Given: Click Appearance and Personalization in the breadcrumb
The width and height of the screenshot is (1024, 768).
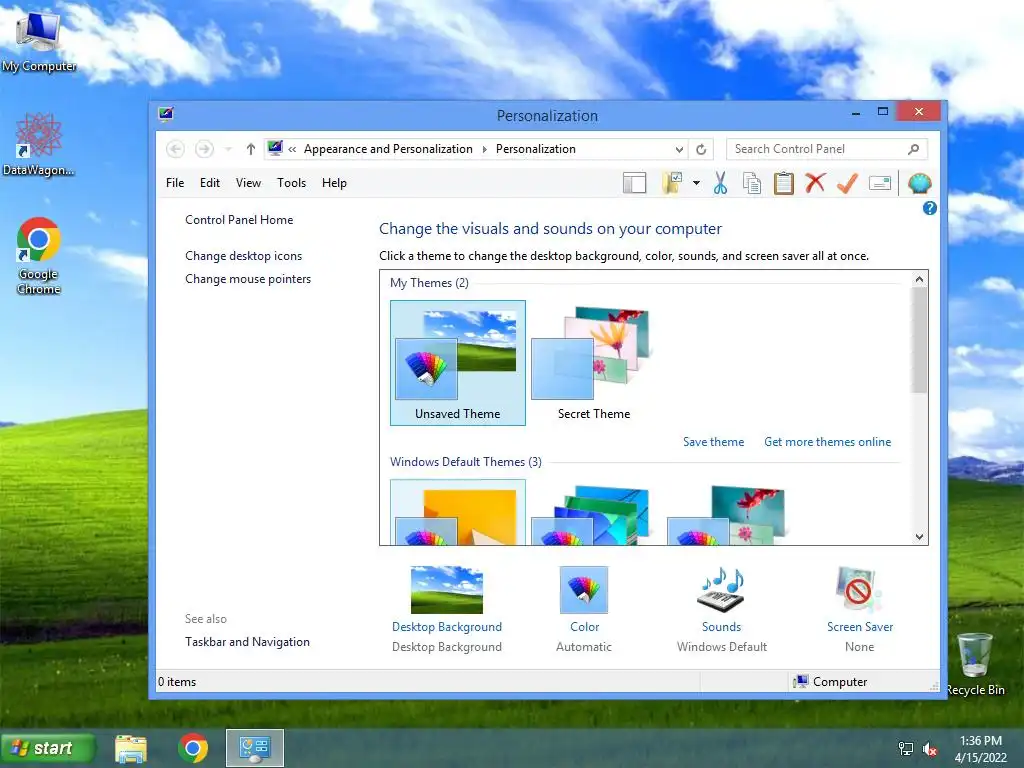Looking at the screenshot, I should coord(388,149).
